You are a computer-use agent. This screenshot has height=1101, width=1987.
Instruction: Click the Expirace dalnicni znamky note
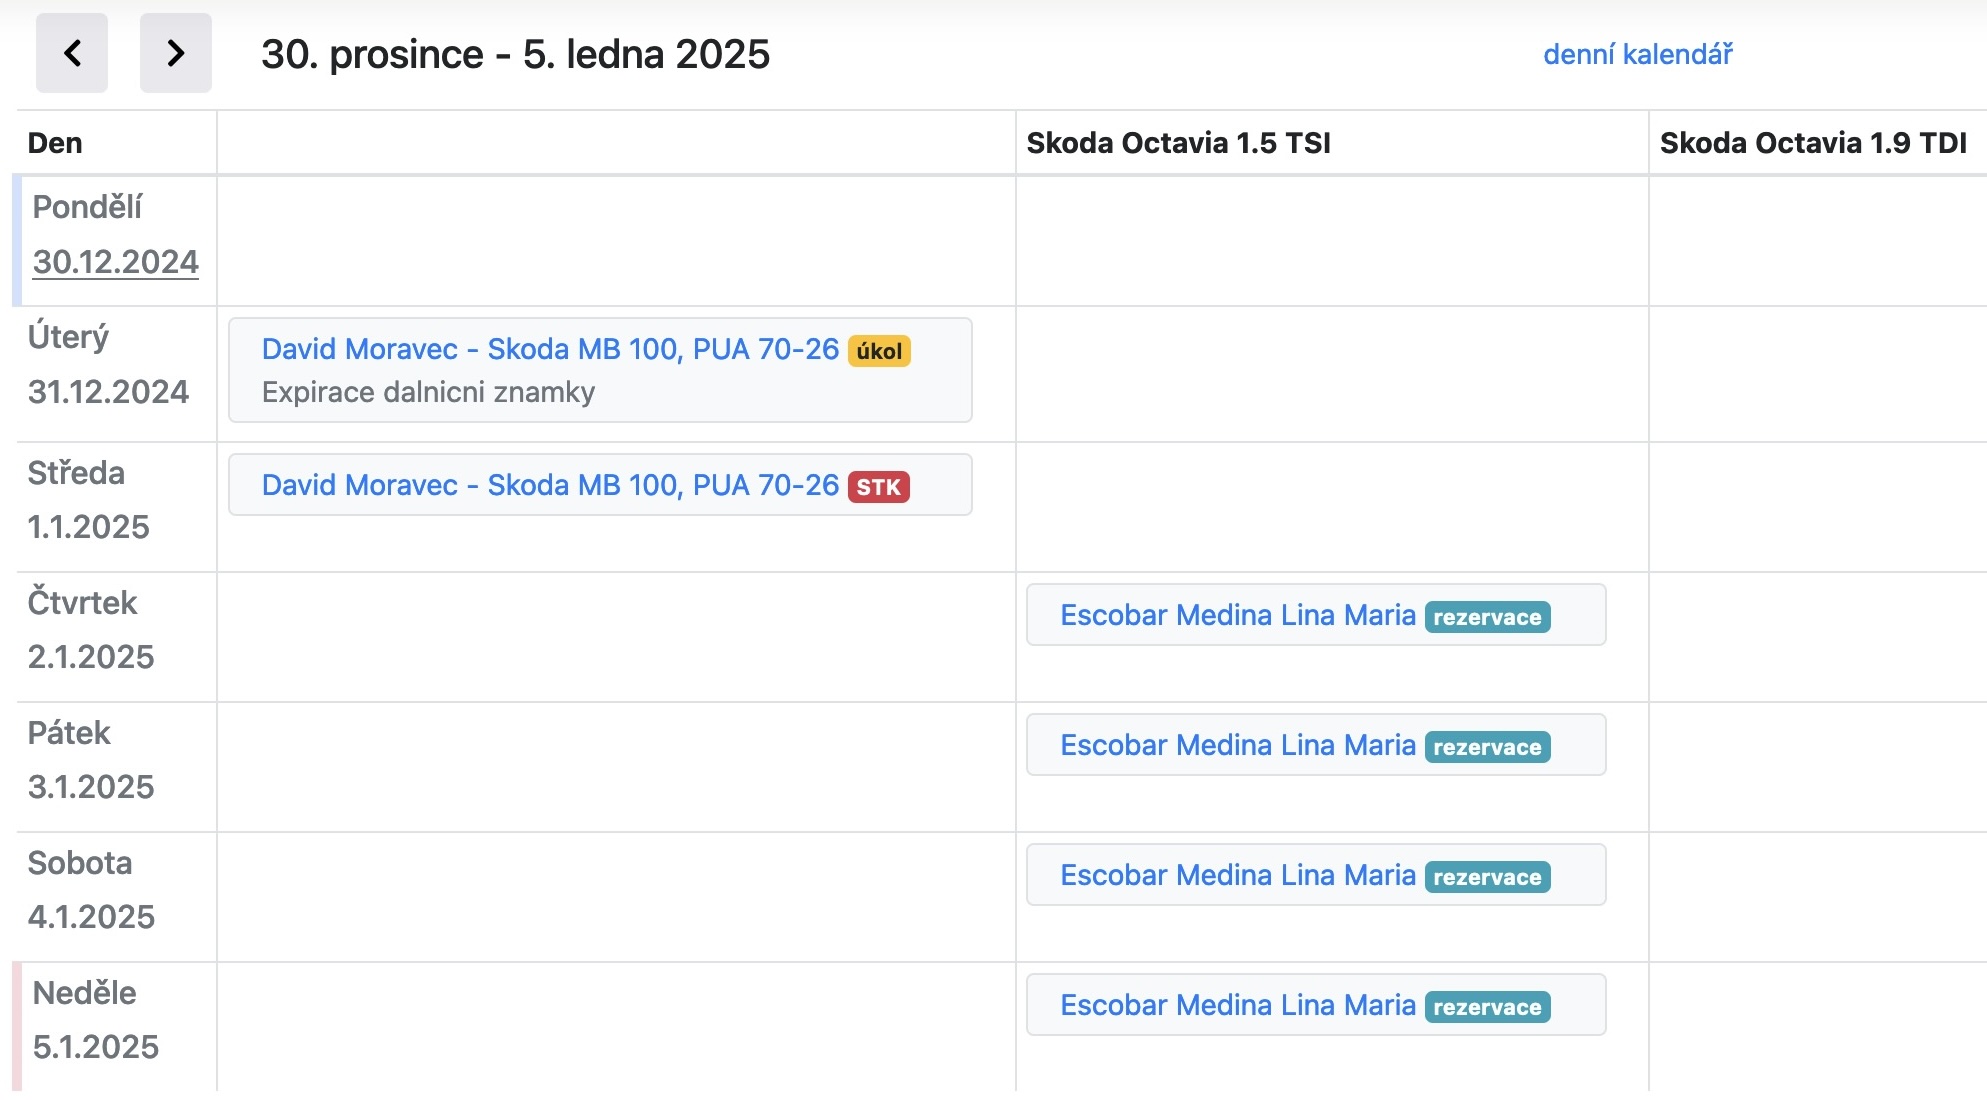[428, 392]
